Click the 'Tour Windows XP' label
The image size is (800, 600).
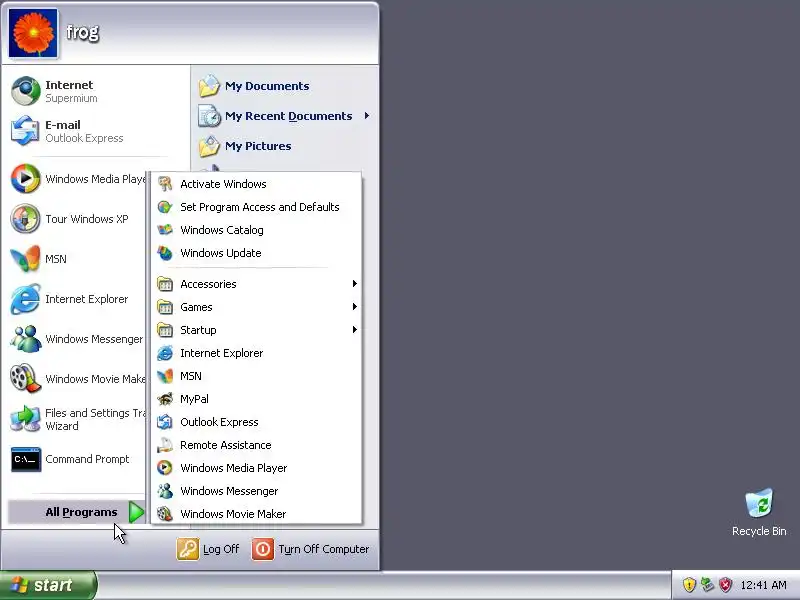click(x=87, y=219)
